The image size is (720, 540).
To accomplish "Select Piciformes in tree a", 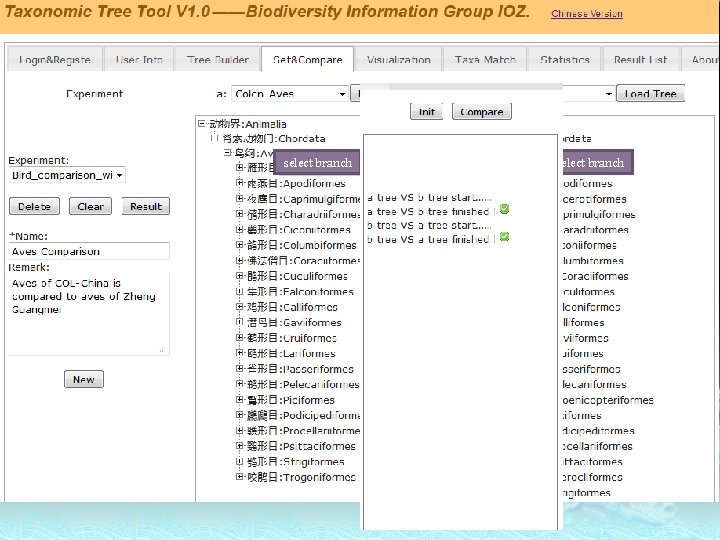I will tap(291, 400).
